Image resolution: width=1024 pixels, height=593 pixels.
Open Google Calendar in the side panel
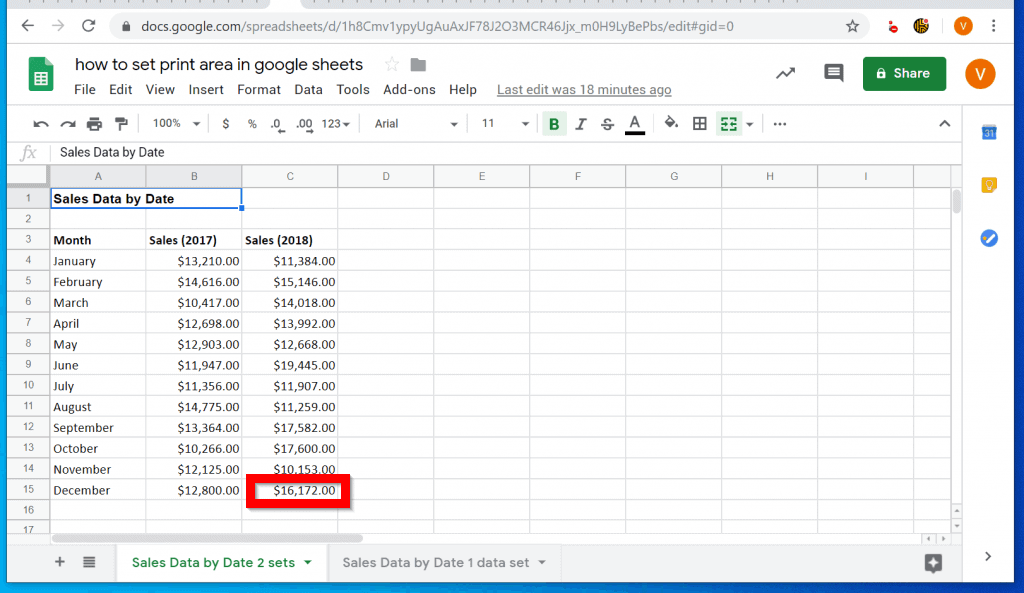(988, 131)
